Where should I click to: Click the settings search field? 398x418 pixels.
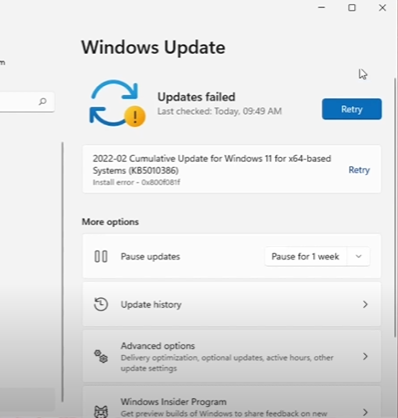coord(27,102)
